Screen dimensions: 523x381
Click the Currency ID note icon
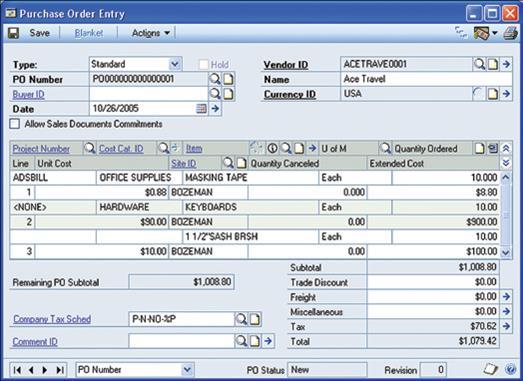click(493, 94)
